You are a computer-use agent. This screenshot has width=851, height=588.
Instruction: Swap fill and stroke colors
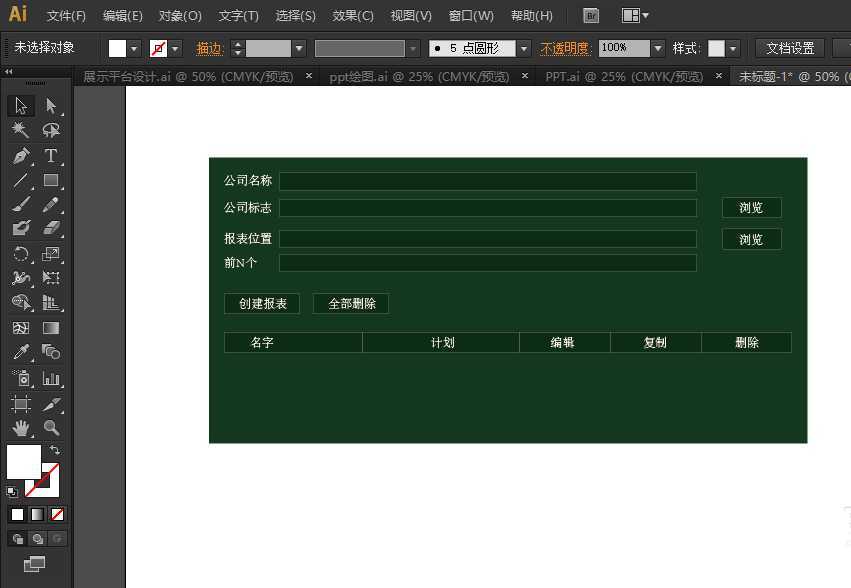[54, 450]
